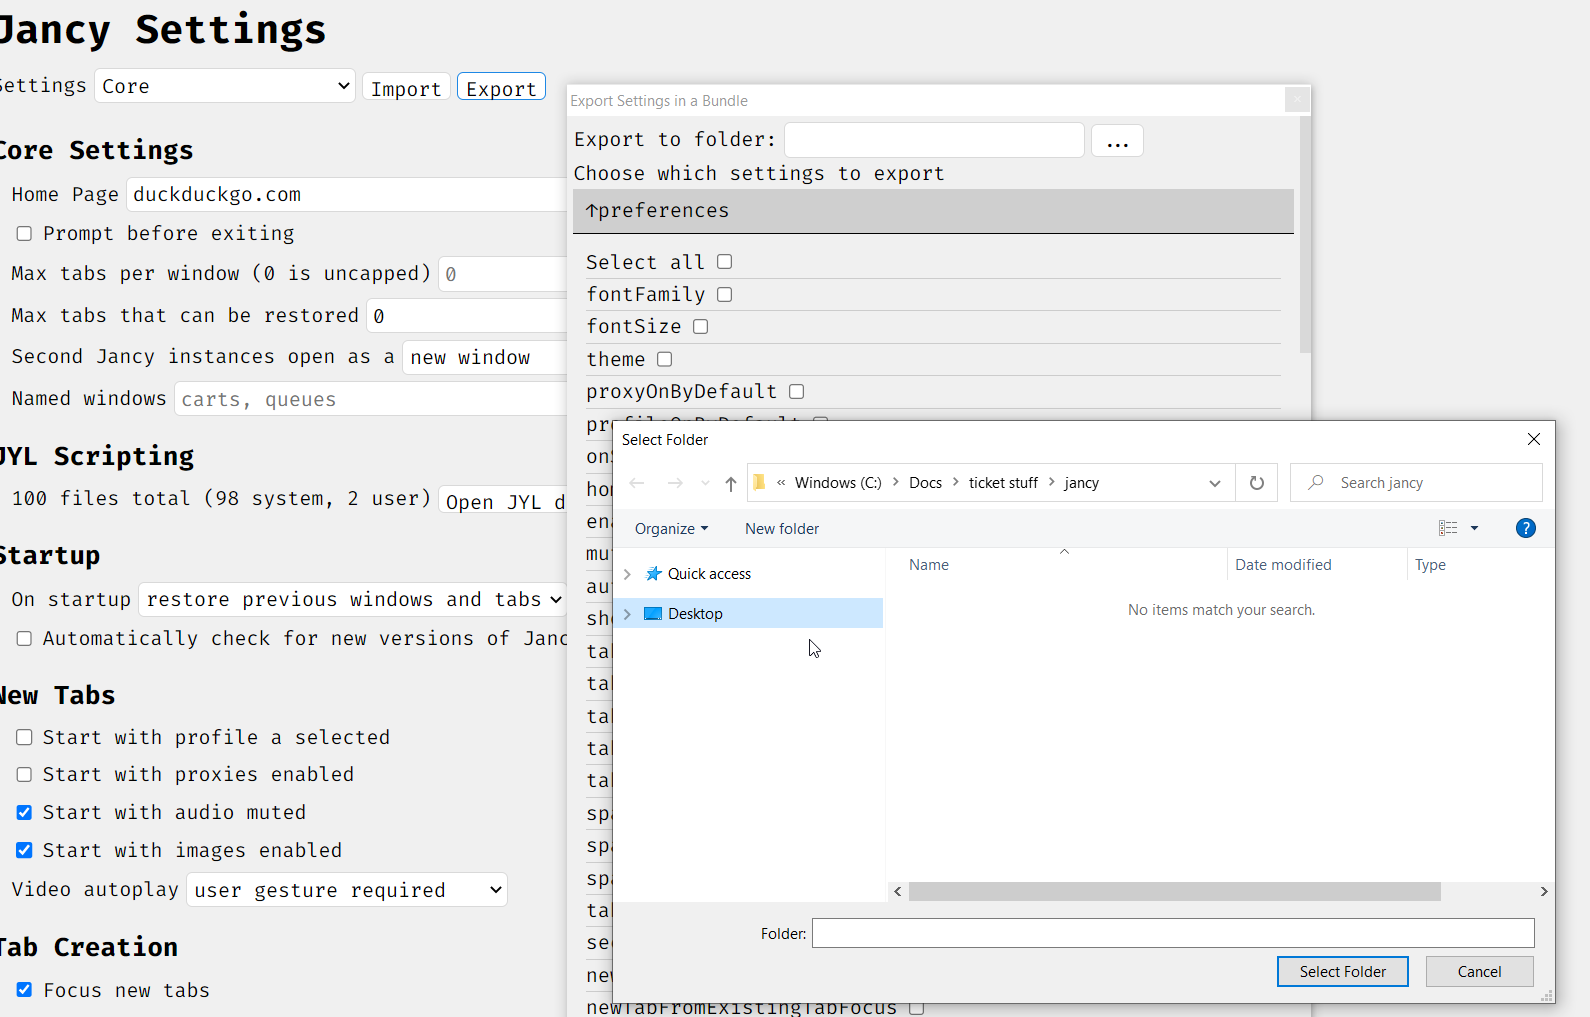Click the folder icon in address bar
This screenshot has width=1590, height=1017.
[x=760, y=482]
